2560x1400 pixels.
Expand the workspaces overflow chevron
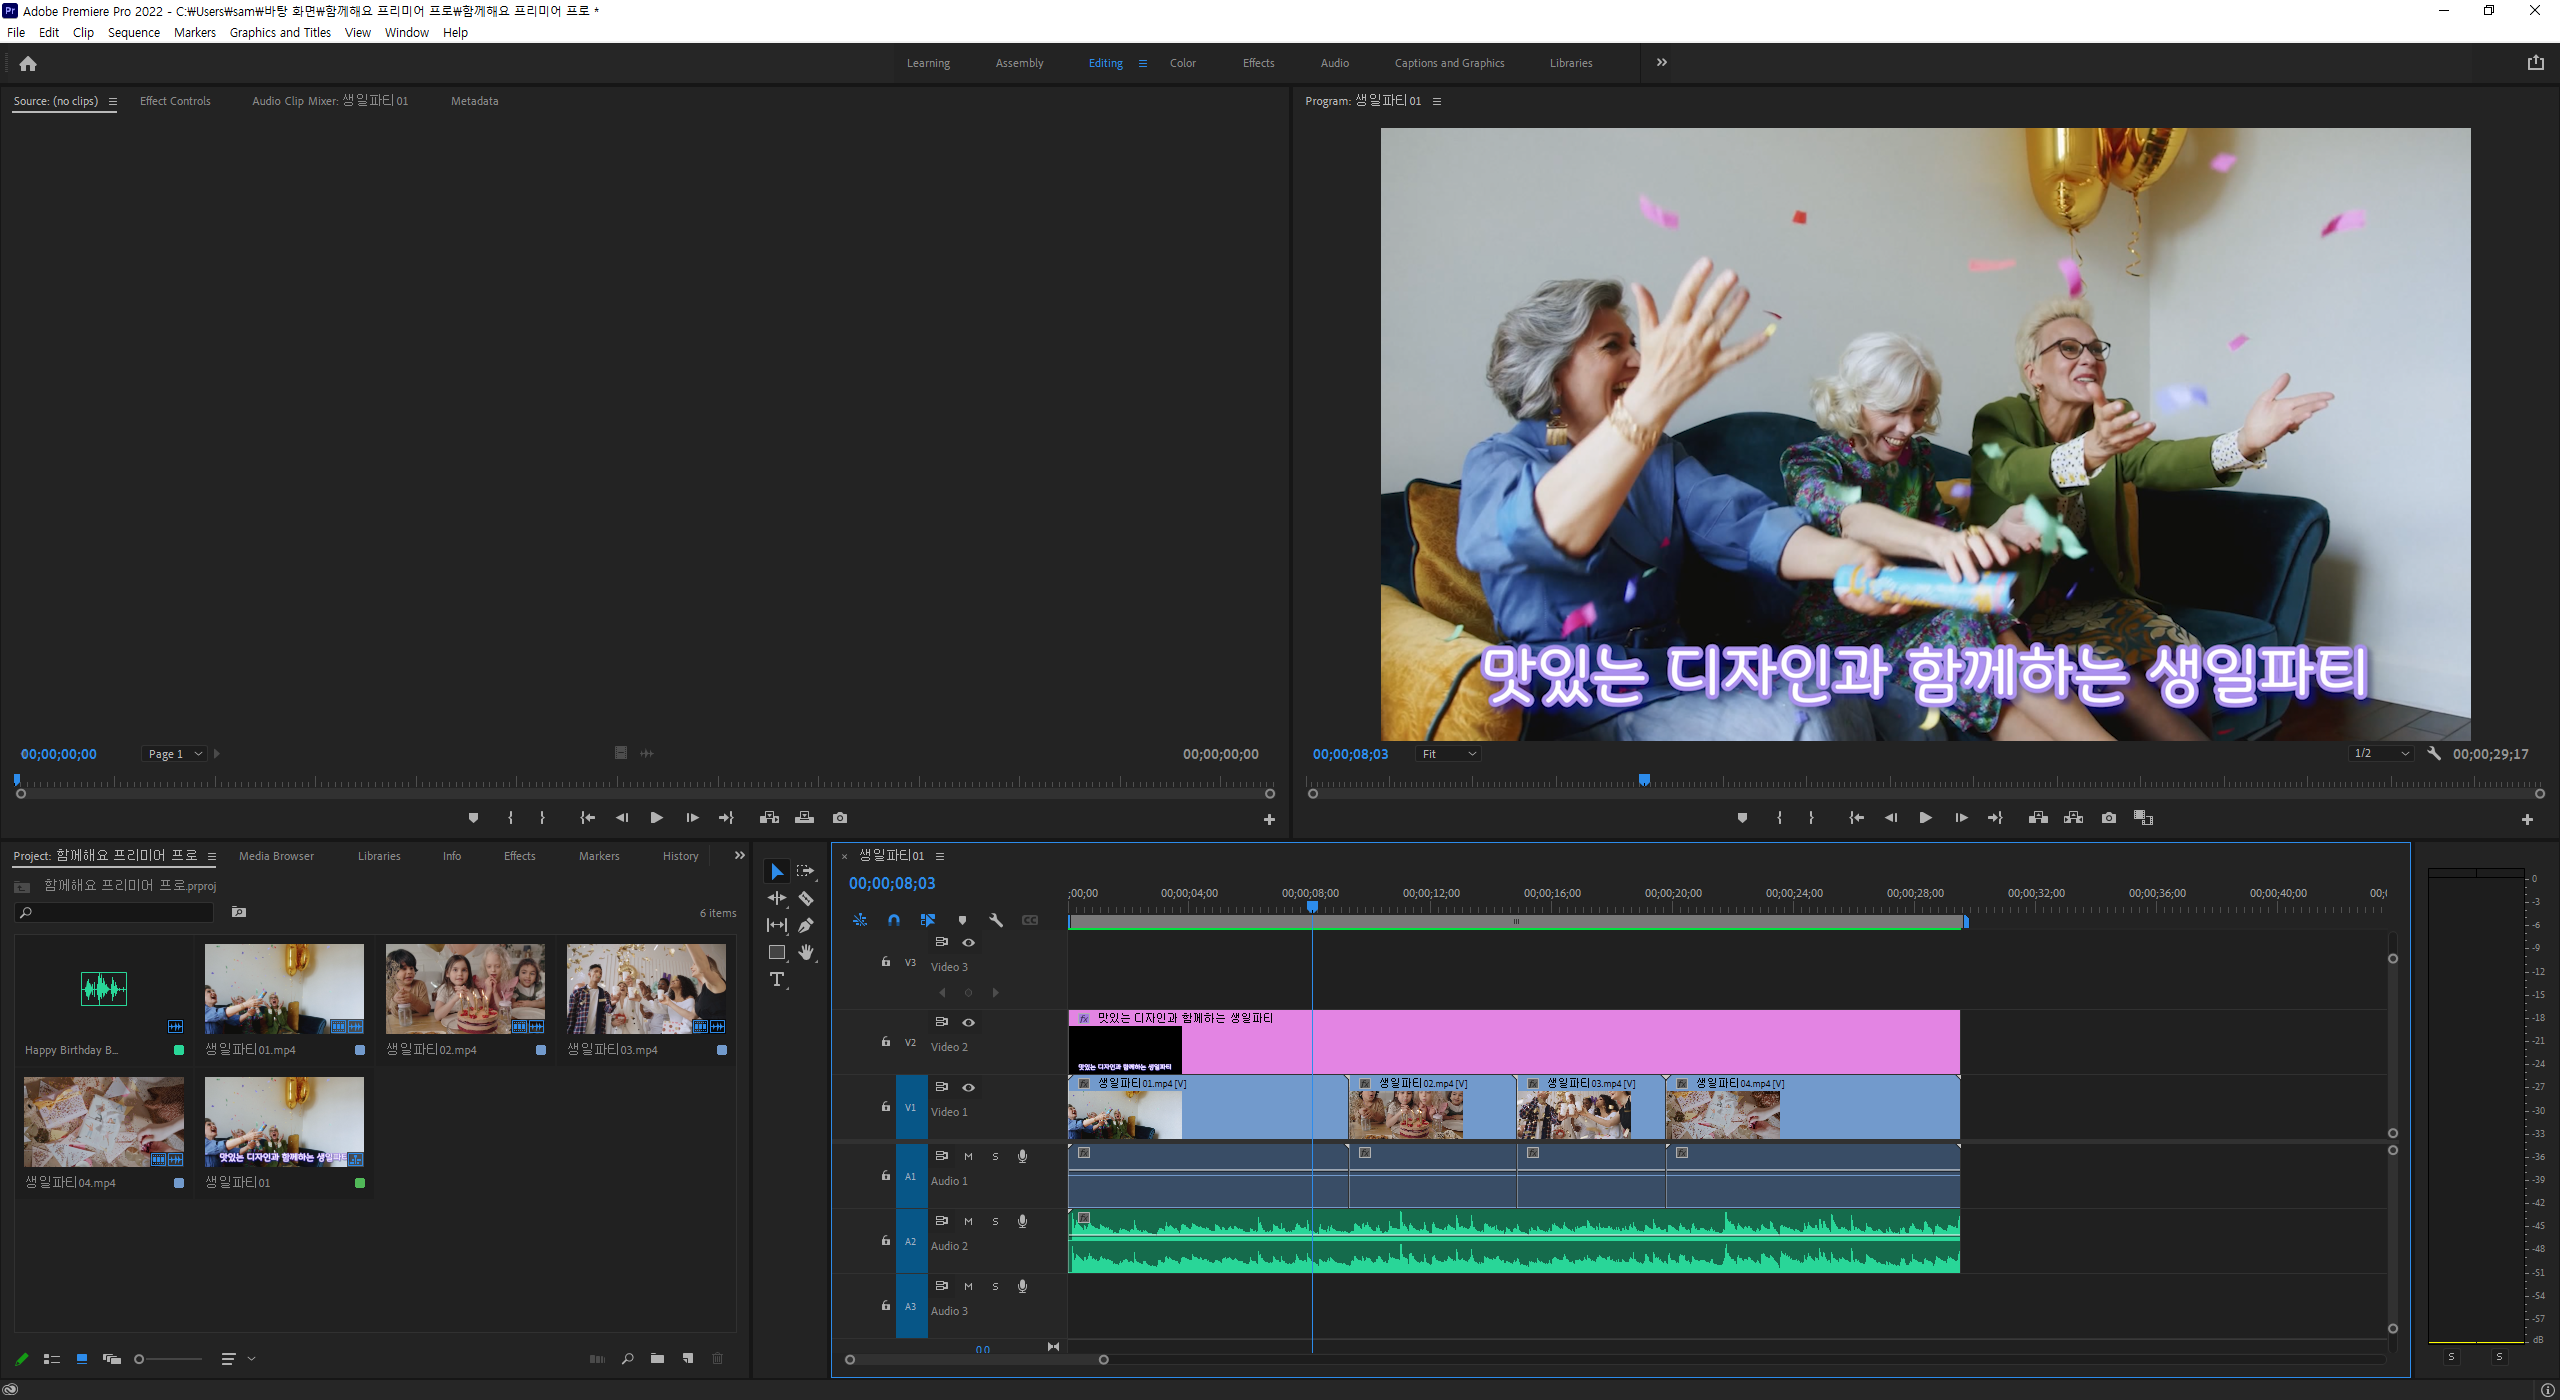click(1661, 63)
